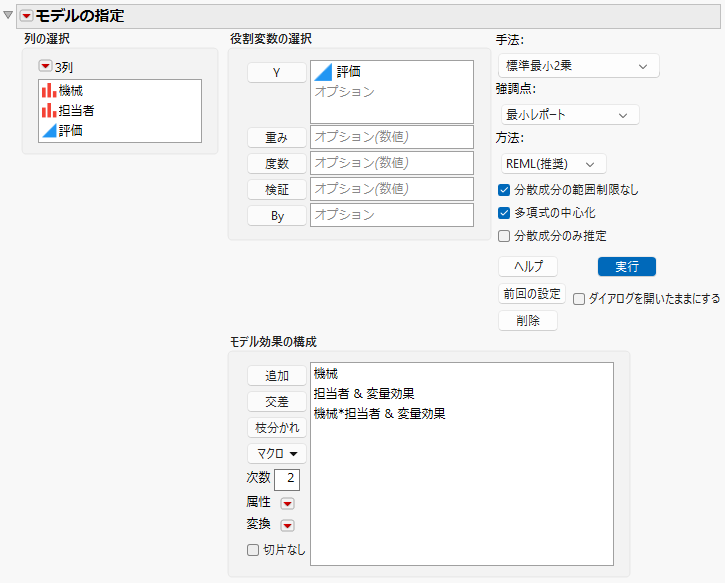
Task: Enable ダイアログを開いたままにする checkbox
Action: pos(578,299)
